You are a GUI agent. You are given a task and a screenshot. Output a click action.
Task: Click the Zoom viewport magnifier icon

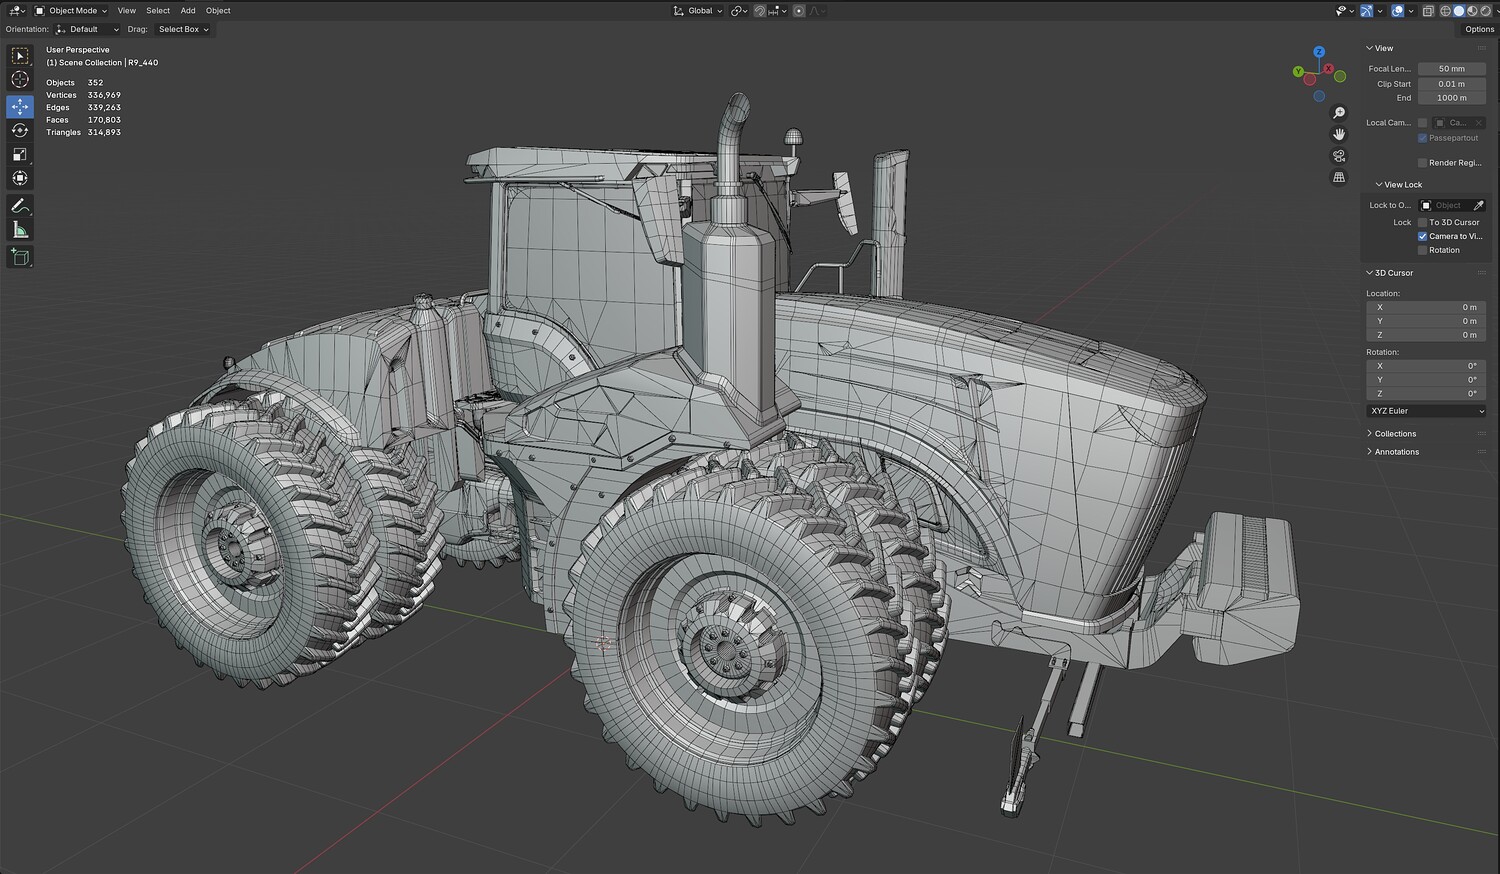pos(1339,113)
